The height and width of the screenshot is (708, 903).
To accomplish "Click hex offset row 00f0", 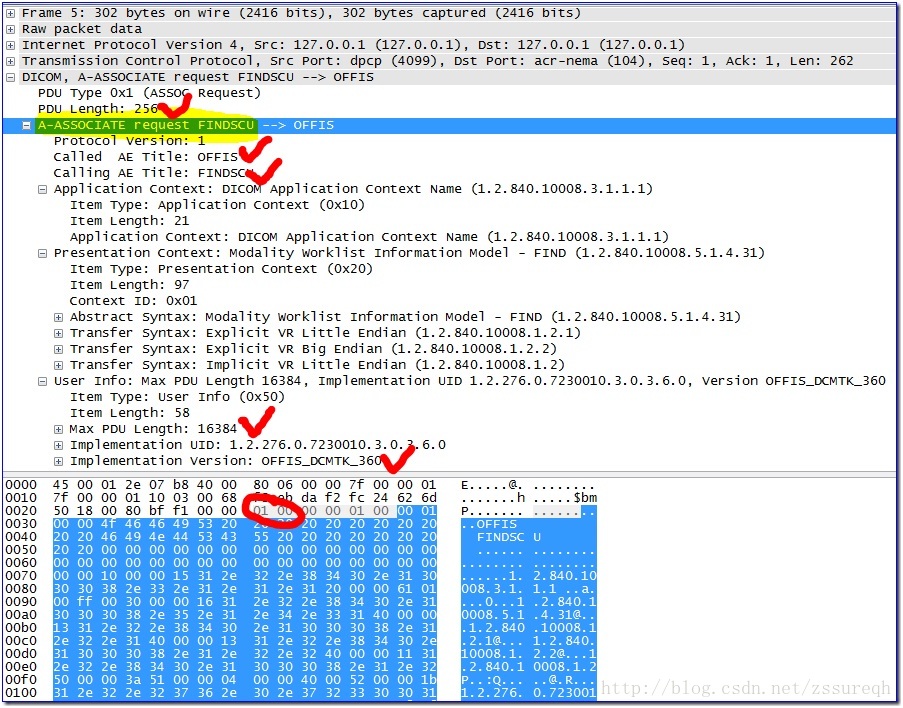I will pos(21,680).
